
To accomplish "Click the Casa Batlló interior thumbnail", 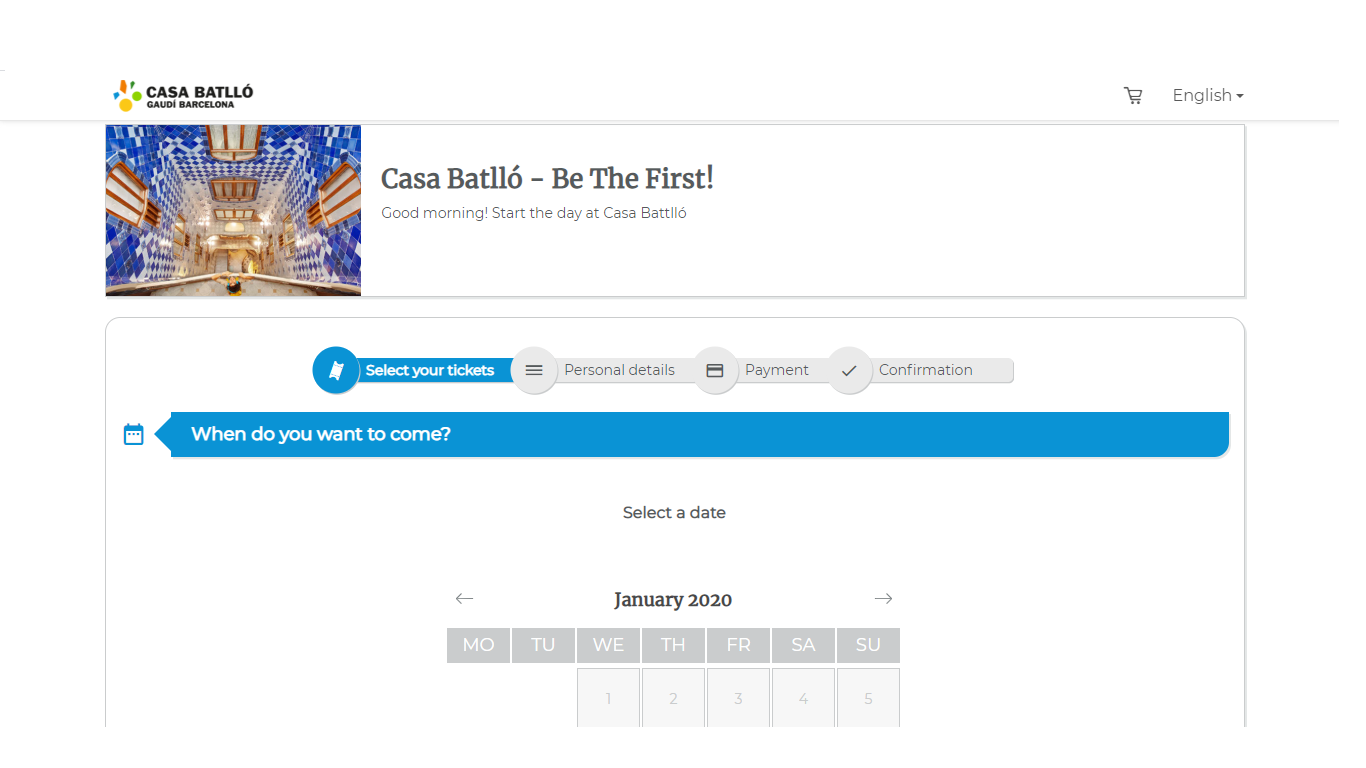I will [233, 210].
